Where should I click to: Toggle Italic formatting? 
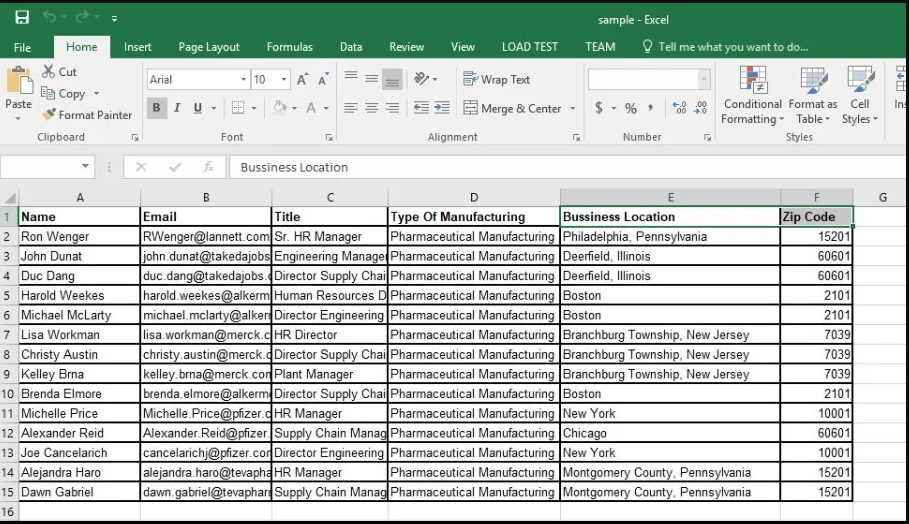pos(177,108)
